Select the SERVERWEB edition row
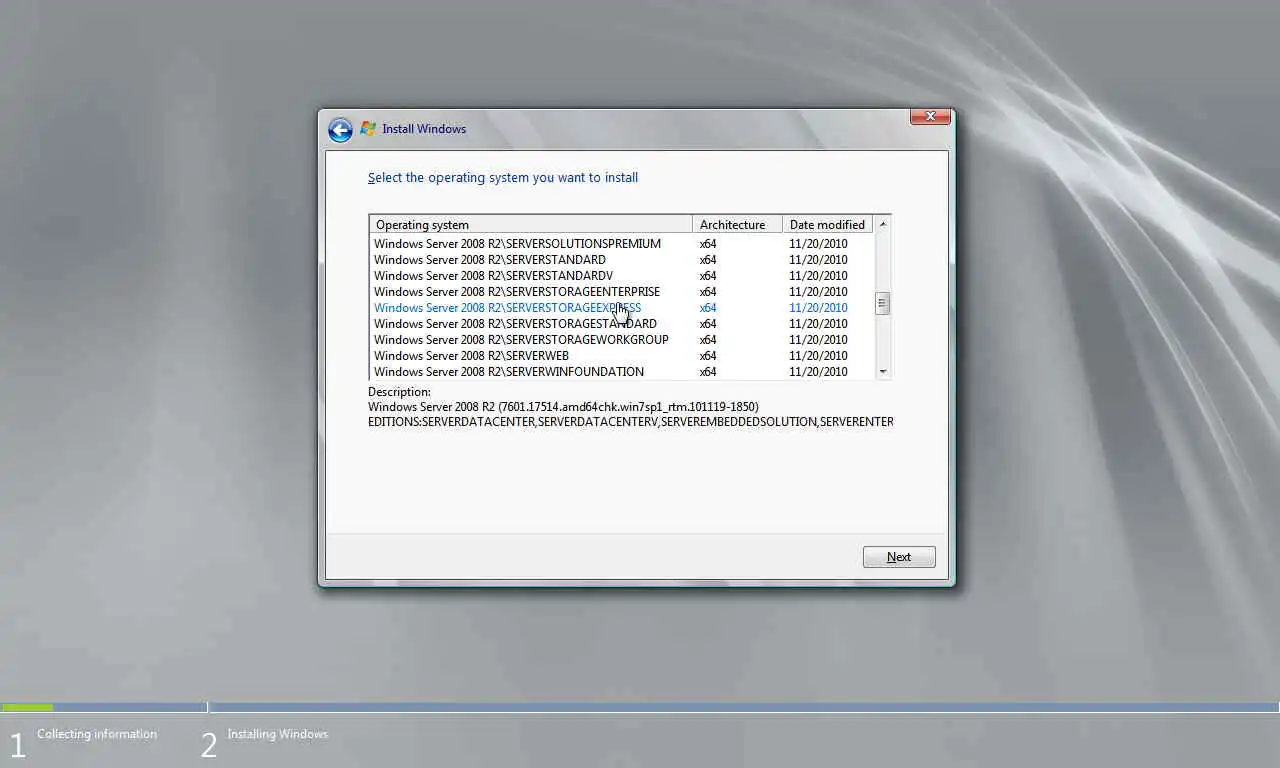 tap(622, 356)
